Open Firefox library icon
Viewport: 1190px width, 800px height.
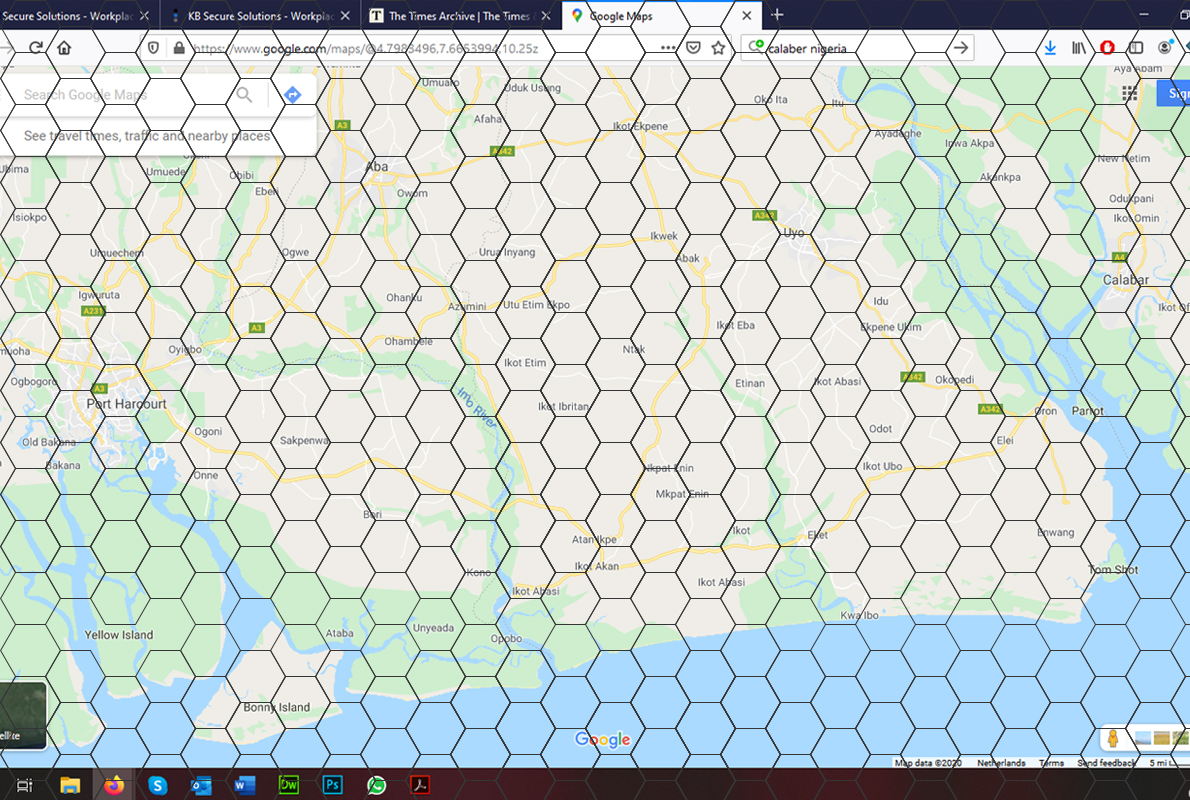point(1078,48)
